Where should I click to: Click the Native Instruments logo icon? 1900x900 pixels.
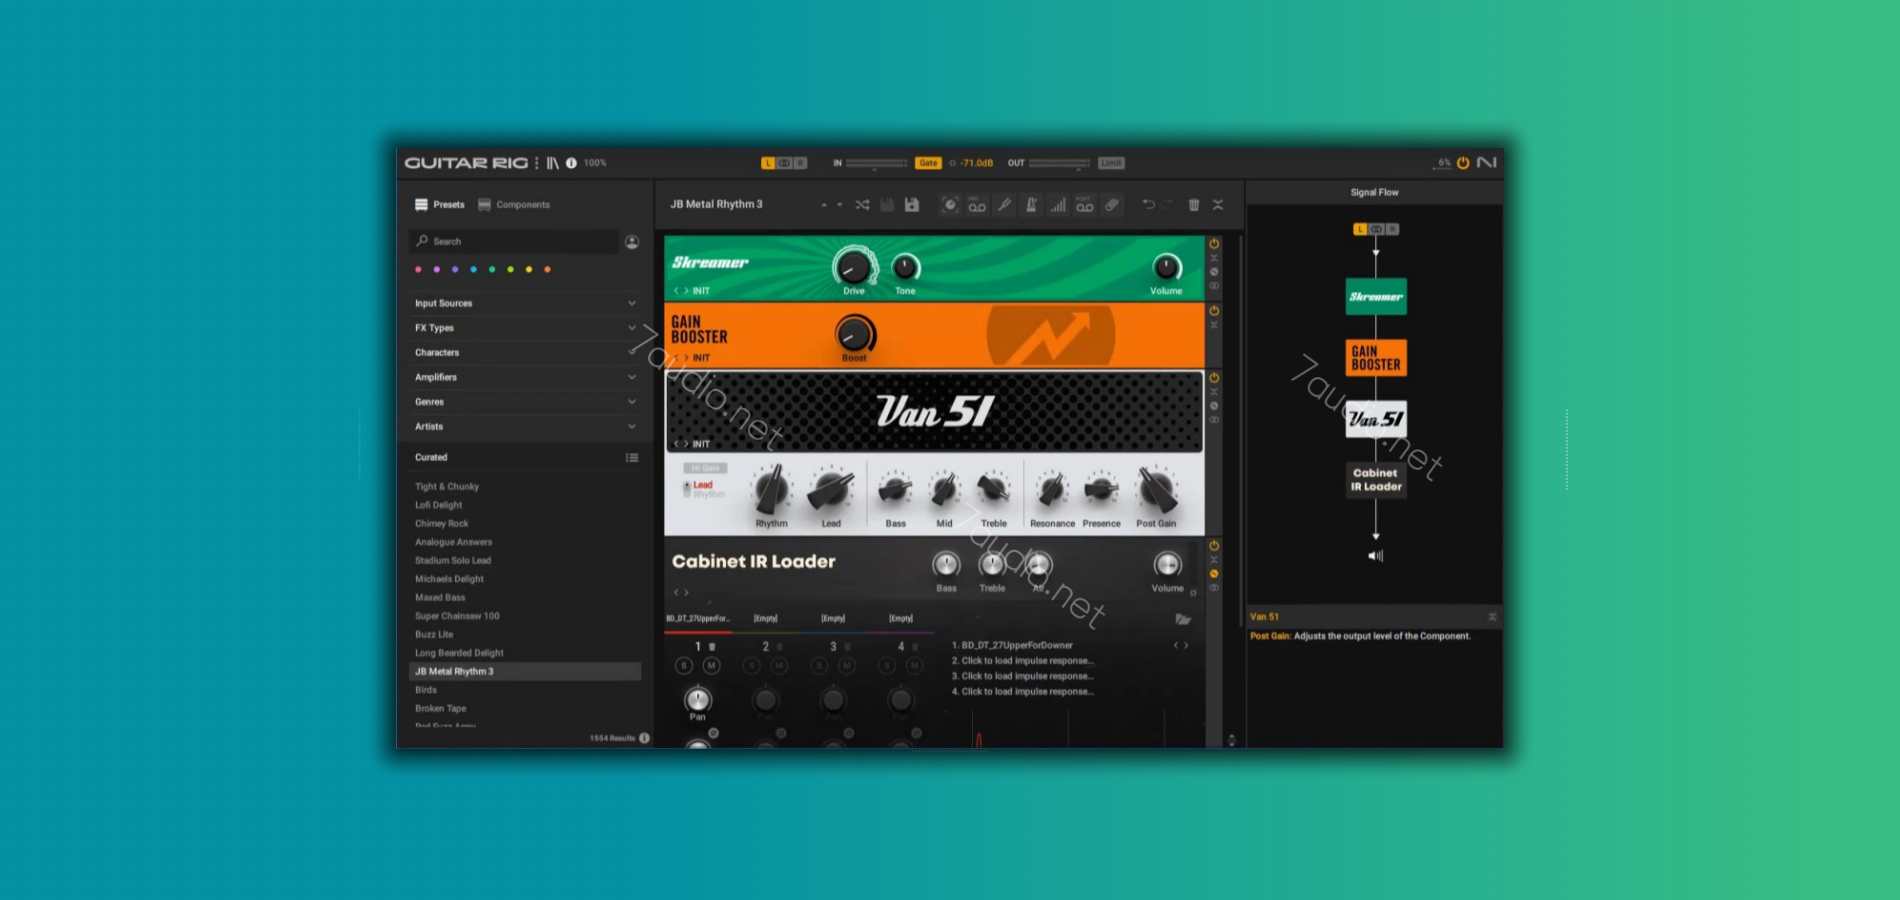tap(1487, 162)
